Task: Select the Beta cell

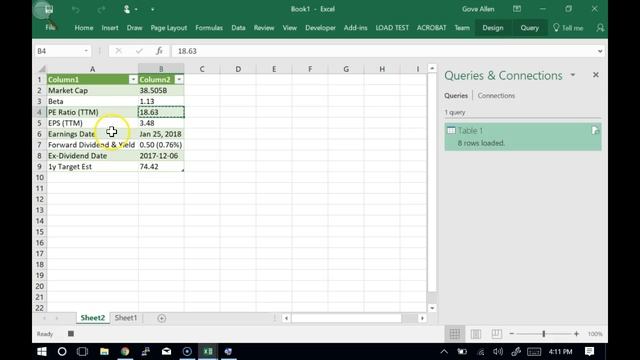Action: 93,101
